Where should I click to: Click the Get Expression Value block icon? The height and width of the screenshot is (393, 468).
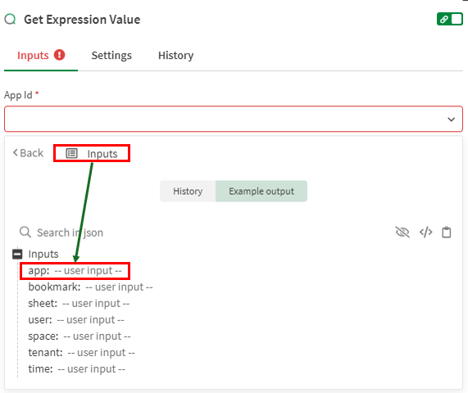click(10, 19)
